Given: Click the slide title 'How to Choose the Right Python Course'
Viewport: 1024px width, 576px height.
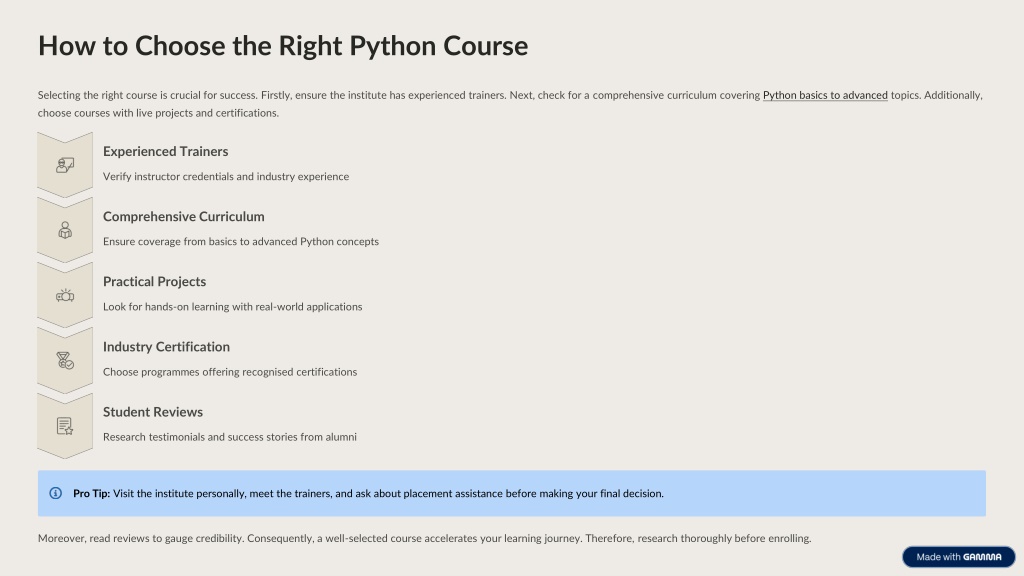Looking at the screenshot, I should (283, 46).
